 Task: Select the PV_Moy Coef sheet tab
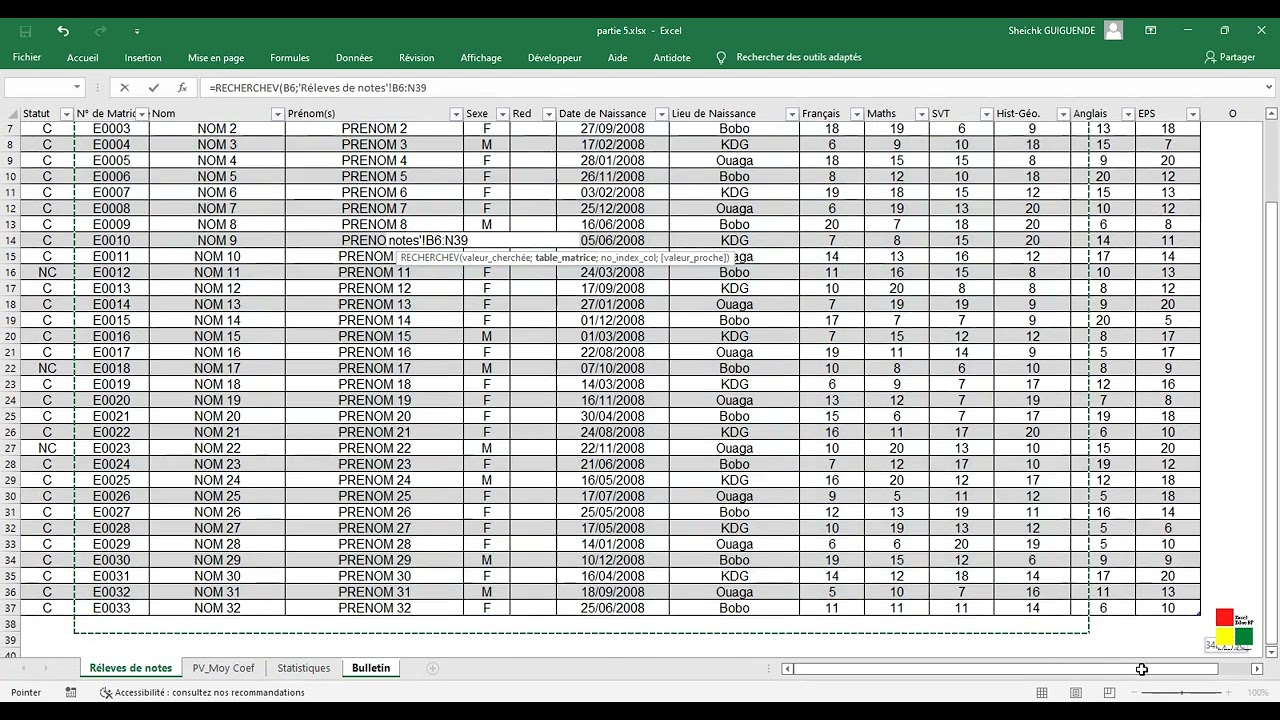click(x=223, y=668)
